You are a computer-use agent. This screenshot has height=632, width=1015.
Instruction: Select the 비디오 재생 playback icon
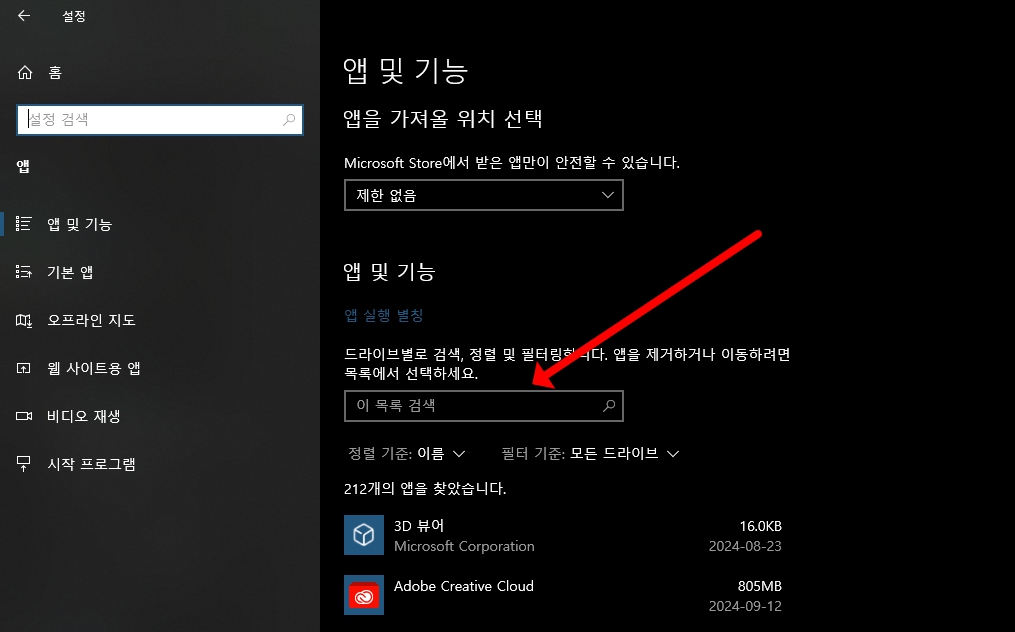(x=22, y=416)
